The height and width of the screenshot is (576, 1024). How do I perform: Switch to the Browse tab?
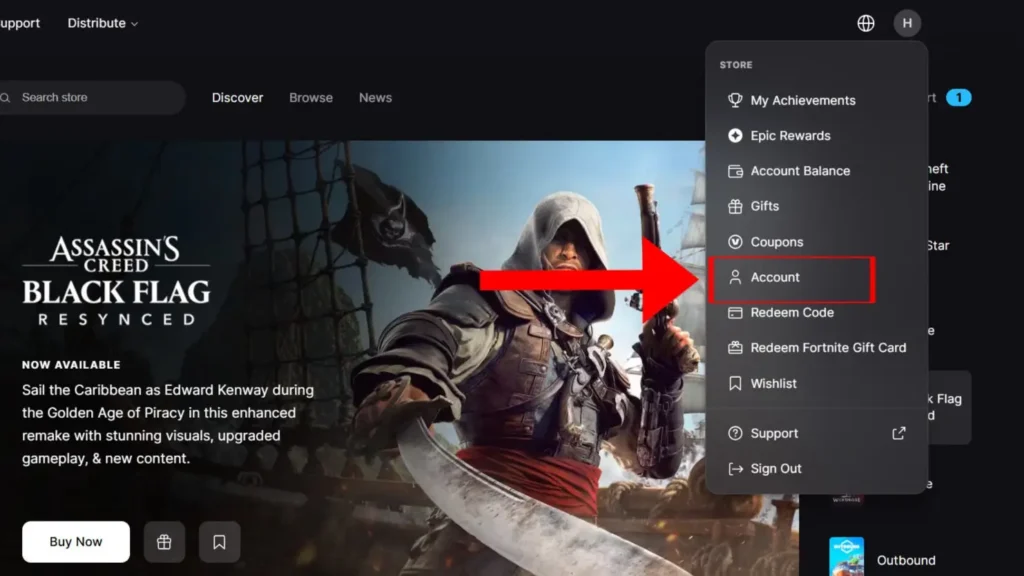pos(311,97)
